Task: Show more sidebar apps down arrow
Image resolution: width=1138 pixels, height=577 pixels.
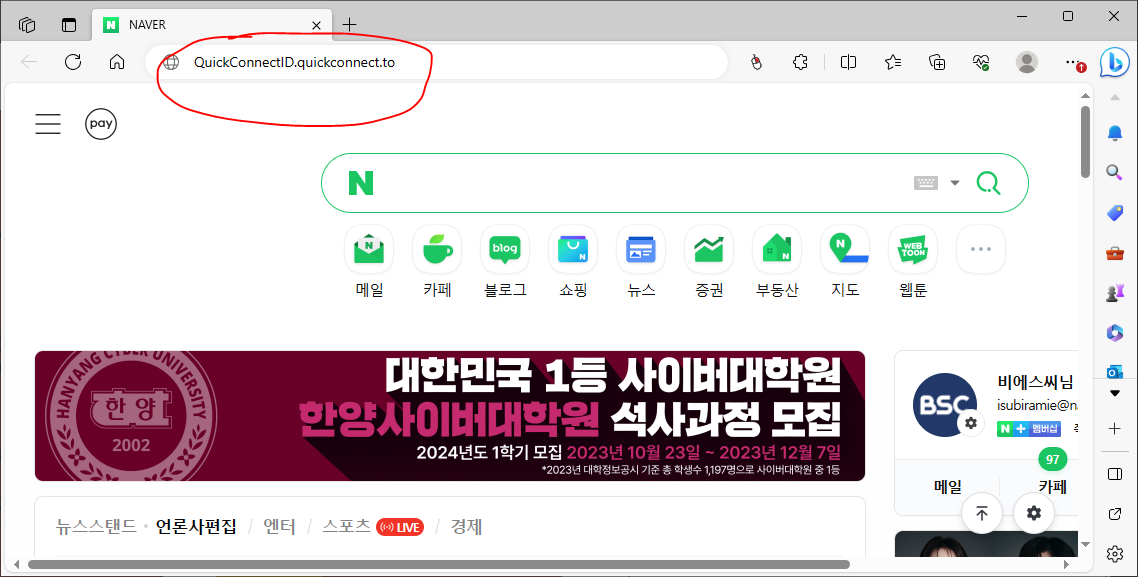Action: pos(1115,393)
